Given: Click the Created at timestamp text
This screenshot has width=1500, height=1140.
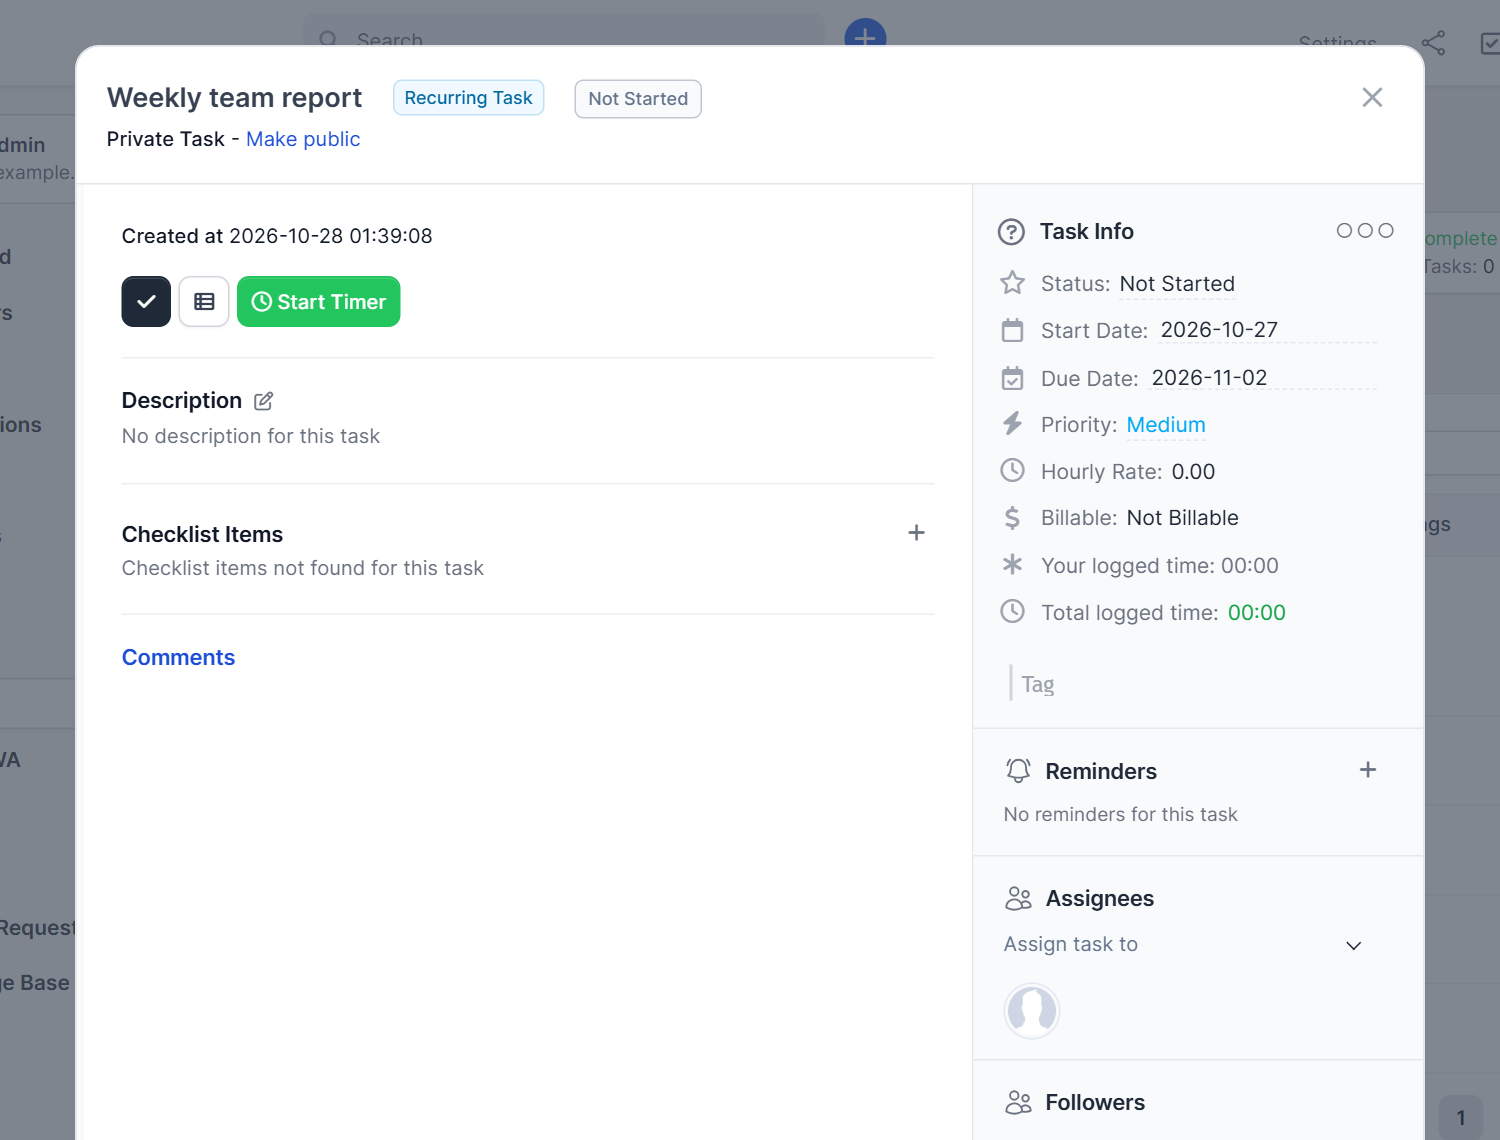Looking at the screenshot, I should 277,236.
